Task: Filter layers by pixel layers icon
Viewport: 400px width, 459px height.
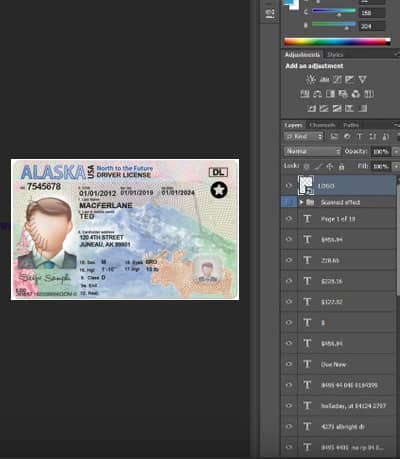Action: (x=334, y=136)
